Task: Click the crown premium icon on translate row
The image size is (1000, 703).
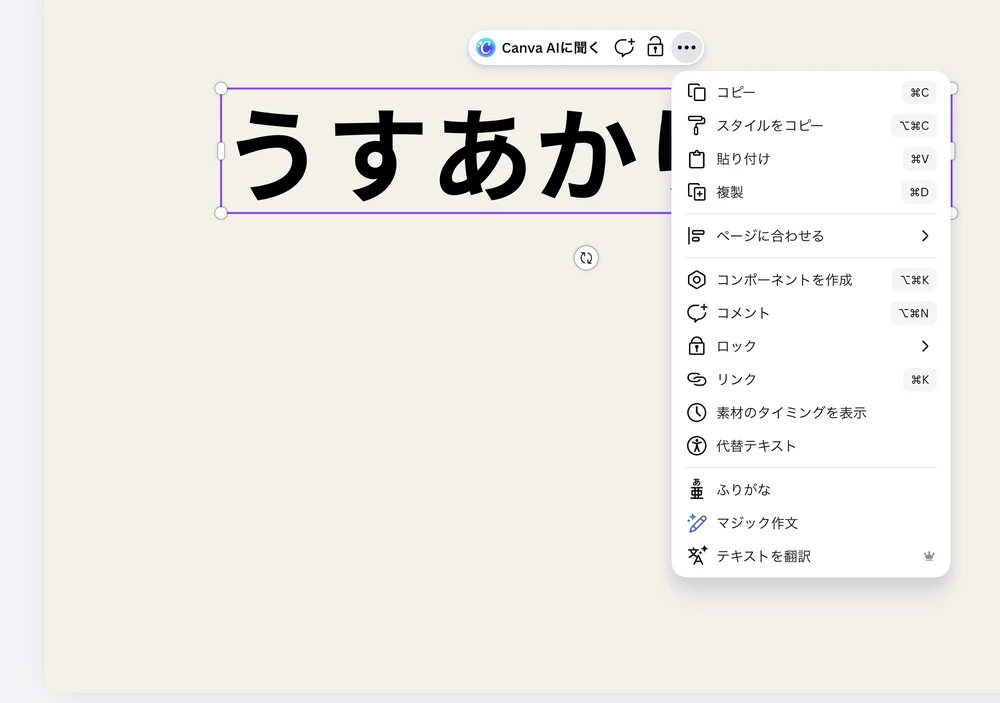Action: pos(929,556)
